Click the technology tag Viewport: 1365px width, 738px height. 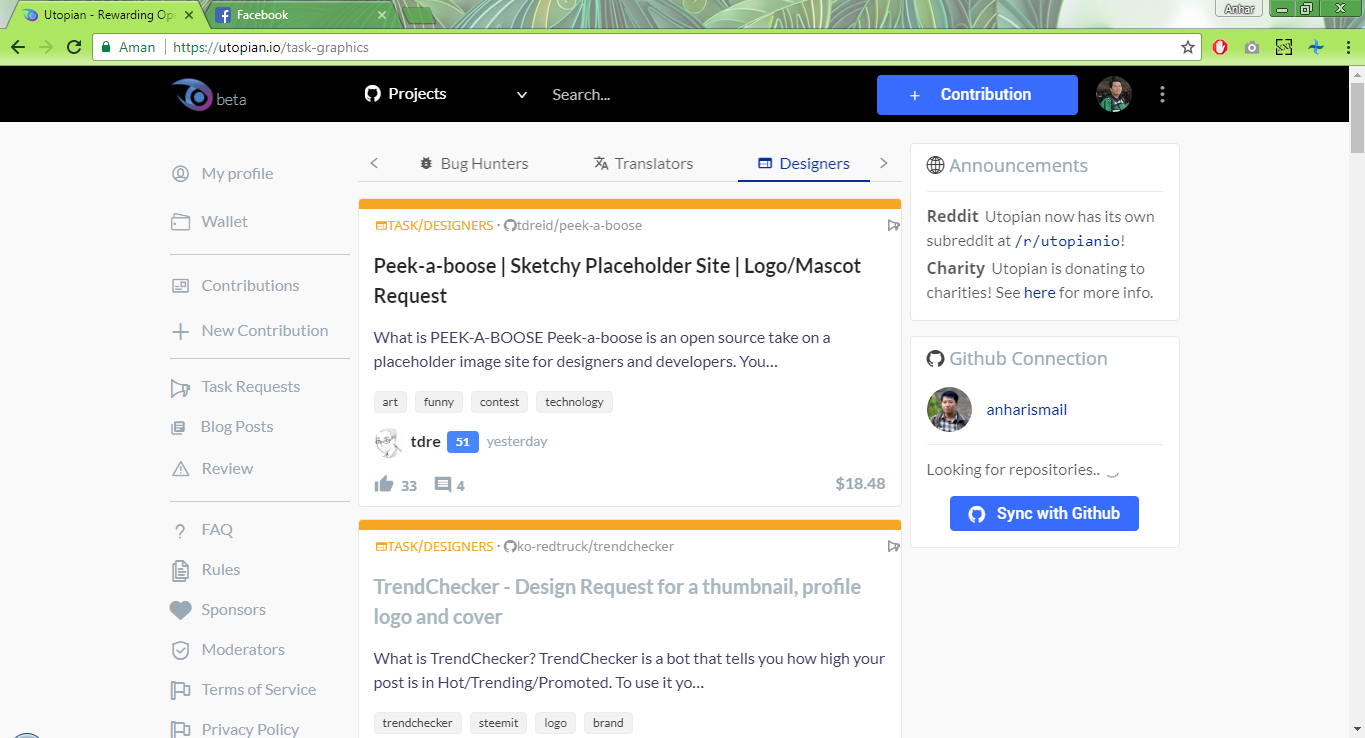point(574,402)
